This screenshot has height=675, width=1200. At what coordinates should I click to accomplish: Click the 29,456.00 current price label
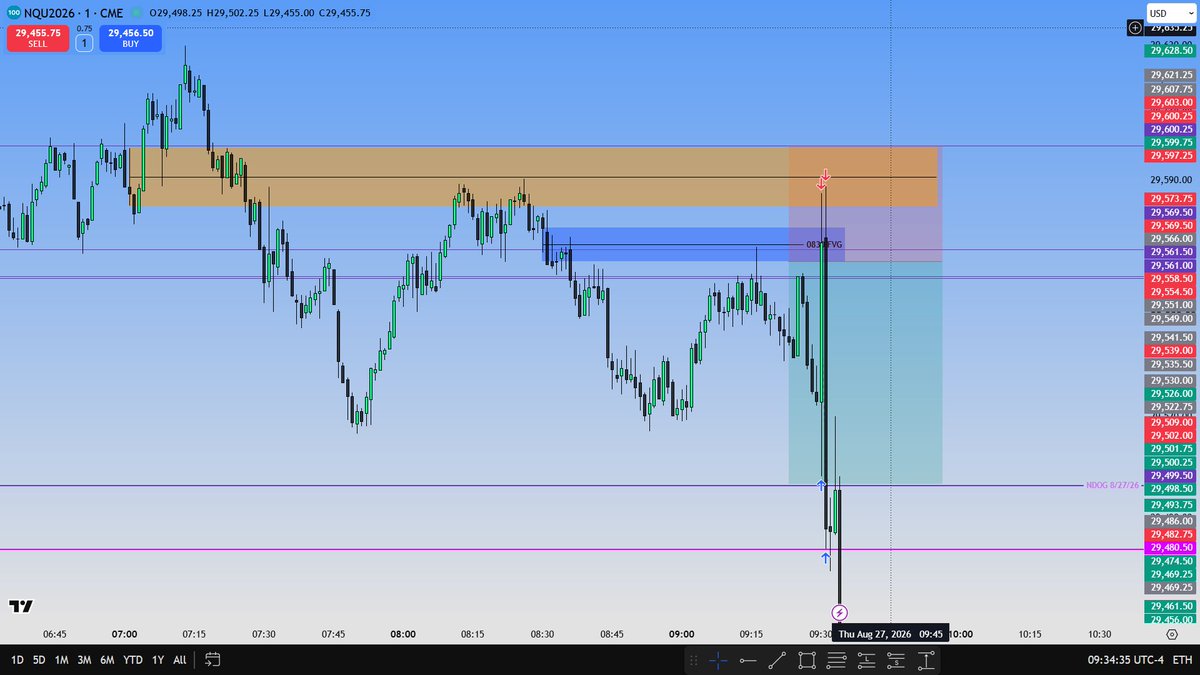tap(1171, 620)
